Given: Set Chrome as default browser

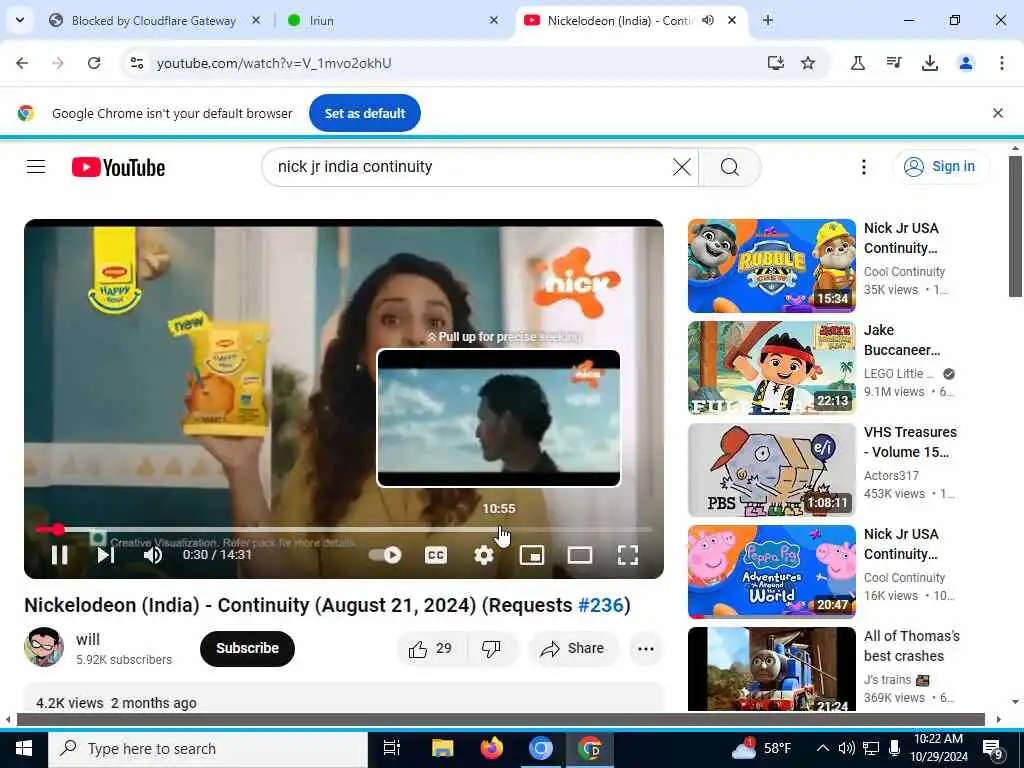Looking at the screenshot, I should click(x=364, y=113).
